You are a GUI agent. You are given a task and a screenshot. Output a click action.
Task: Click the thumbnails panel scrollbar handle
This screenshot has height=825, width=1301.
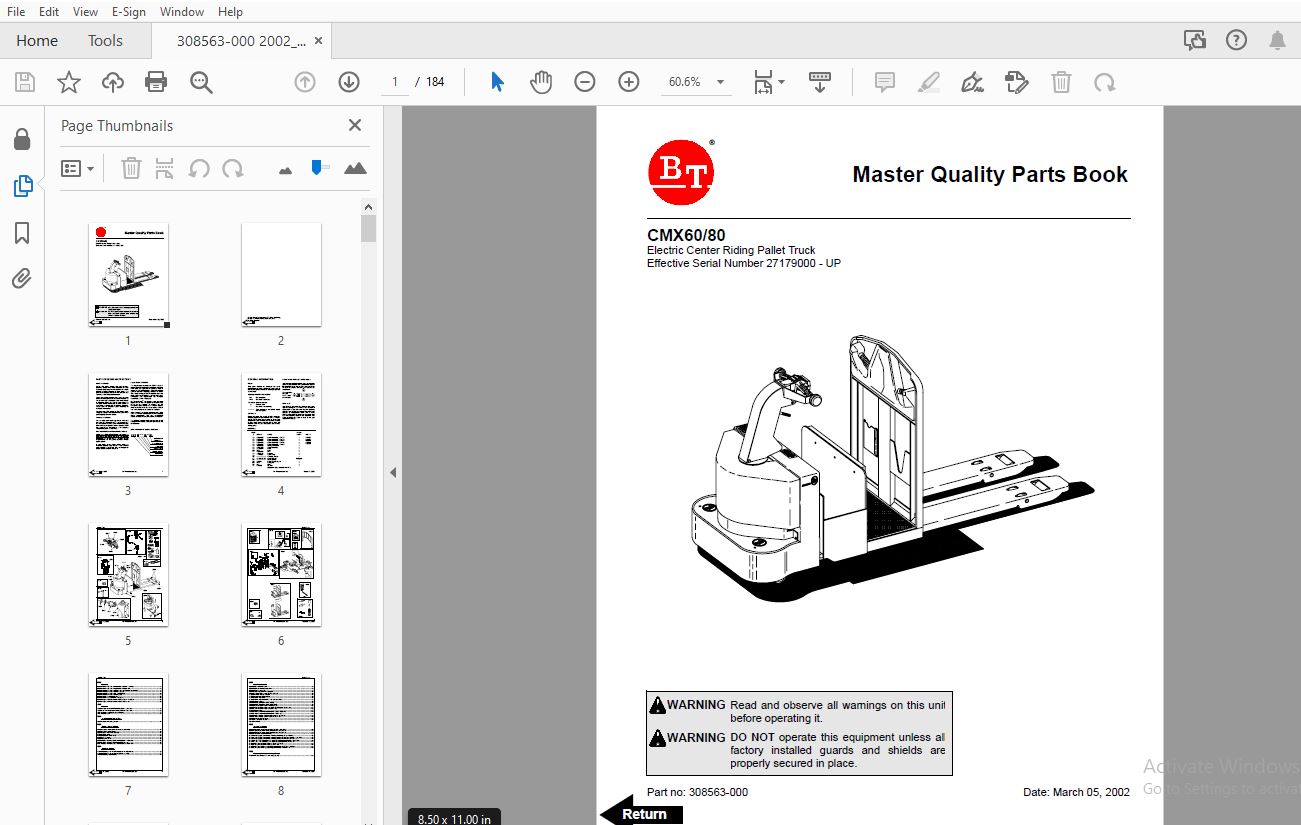pyautogui.click(x=368, y=228)
